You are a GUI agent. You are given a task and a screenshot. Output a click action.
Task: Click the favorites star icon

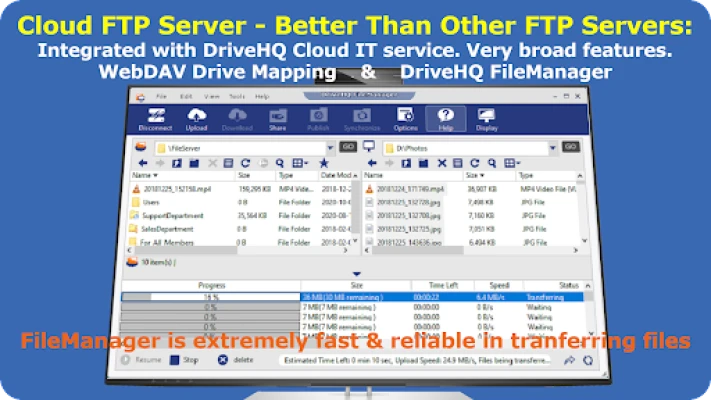[x=323, y=163]
